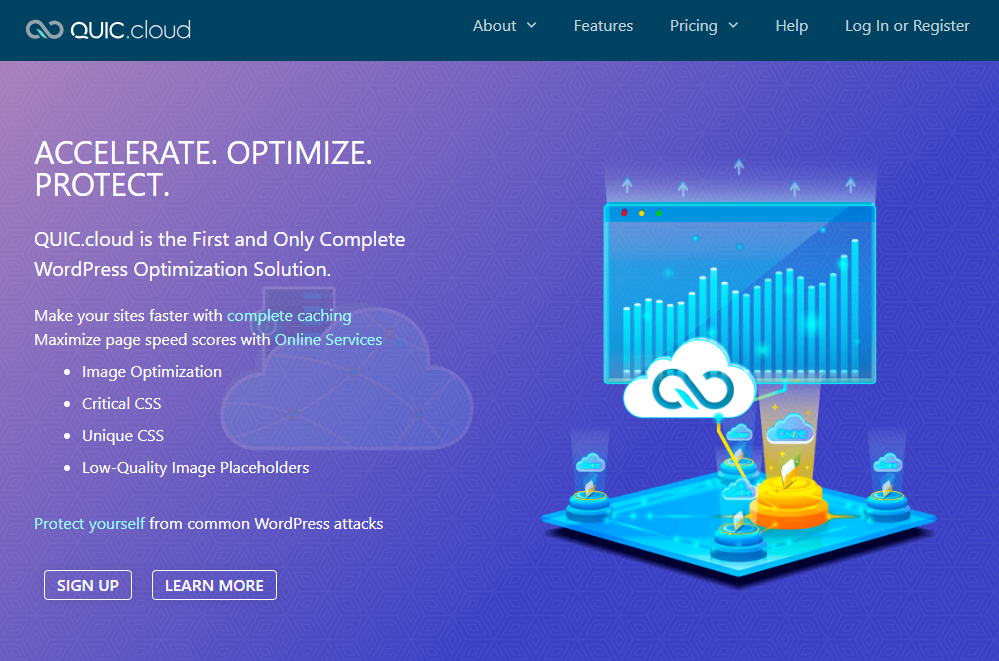Click "First and Only Complete" subheading text
Screen dimensions: 999x661
click(299, 240)
